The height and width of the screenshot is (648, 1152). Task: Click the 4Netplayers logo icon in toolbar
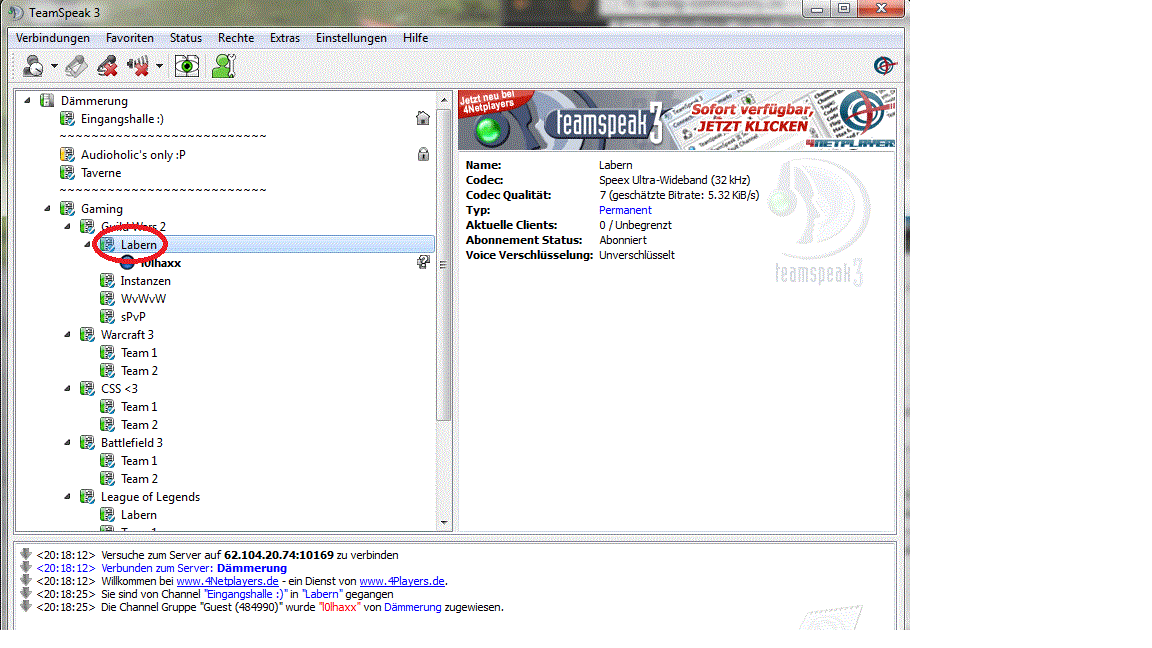884,66
